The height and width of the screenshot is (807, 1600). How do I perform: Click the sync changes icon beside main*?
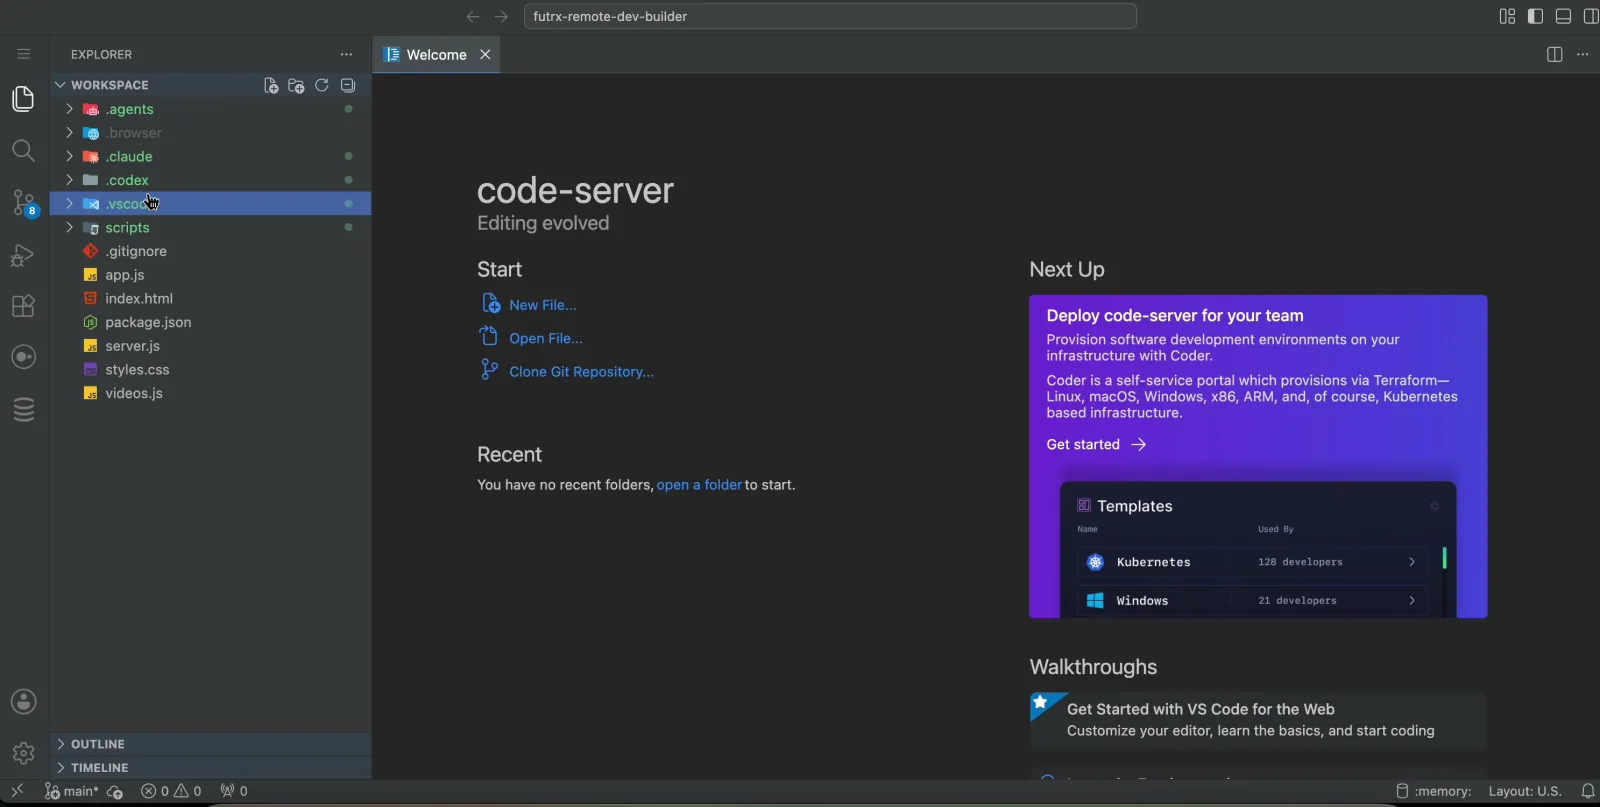[115, 792]
